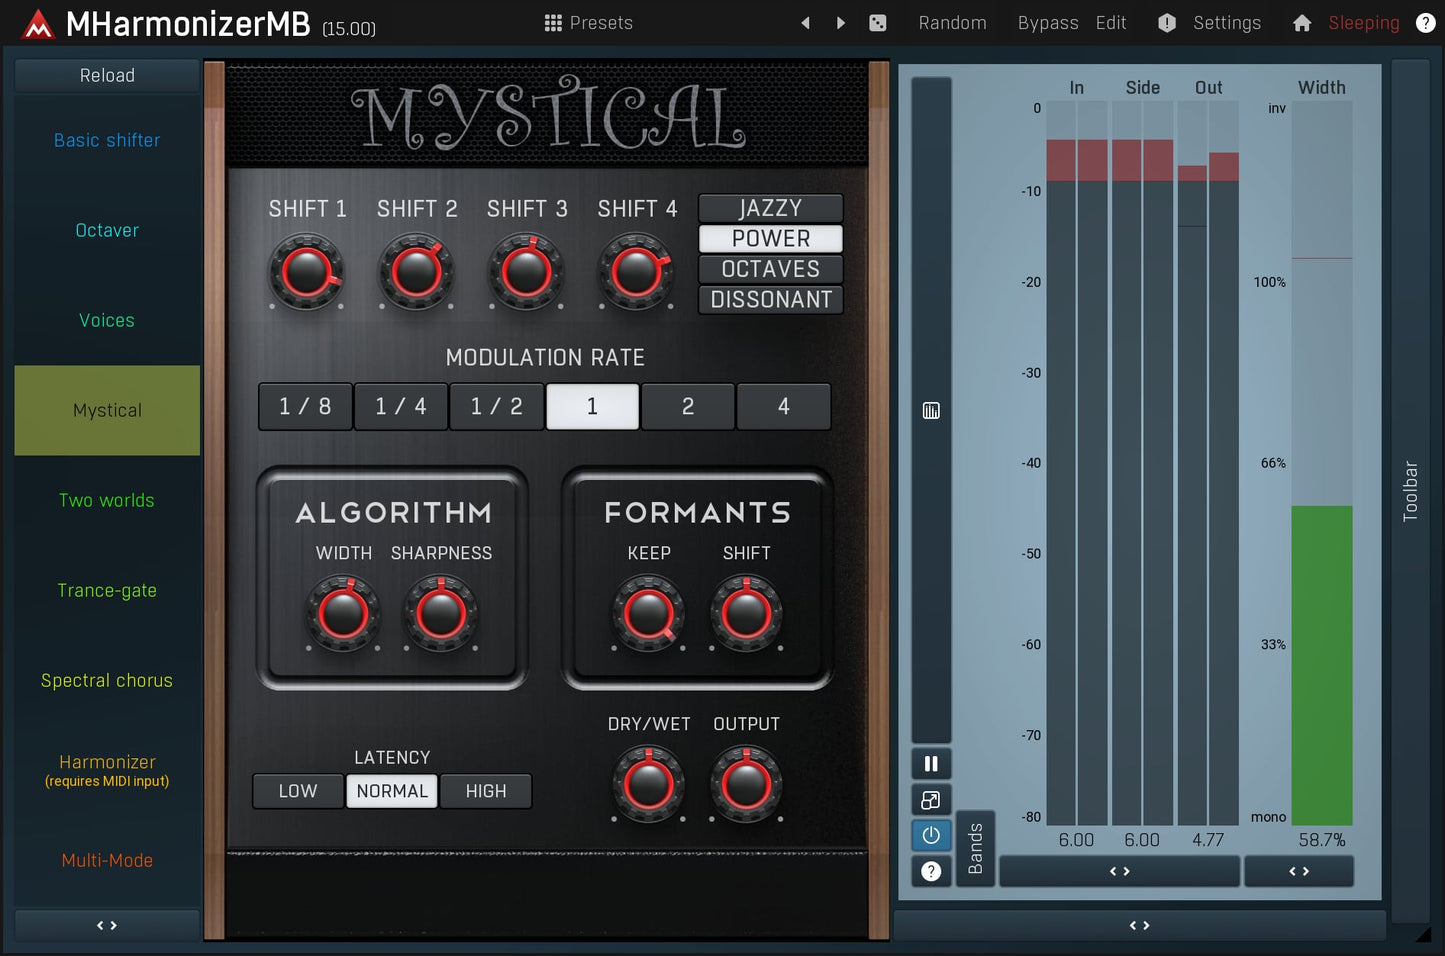Toggle the power icon near the Bands tab
Screen dimensions: 1445x956
tap(931, 835)
